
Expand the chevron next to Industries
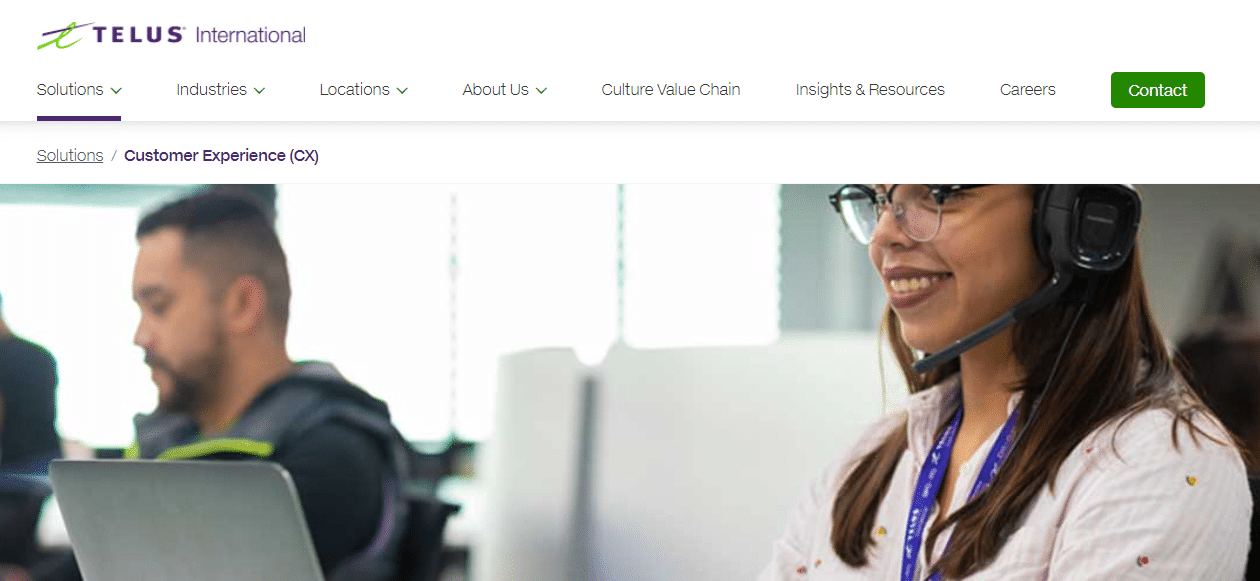(x=259, y=90)
